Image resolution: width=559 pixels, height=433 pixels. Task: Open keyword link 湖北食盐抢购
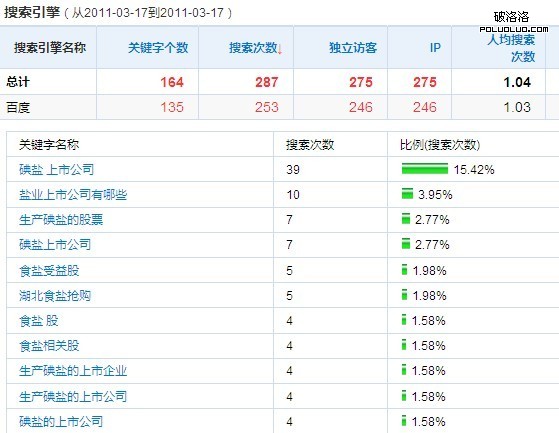[55, 295]
